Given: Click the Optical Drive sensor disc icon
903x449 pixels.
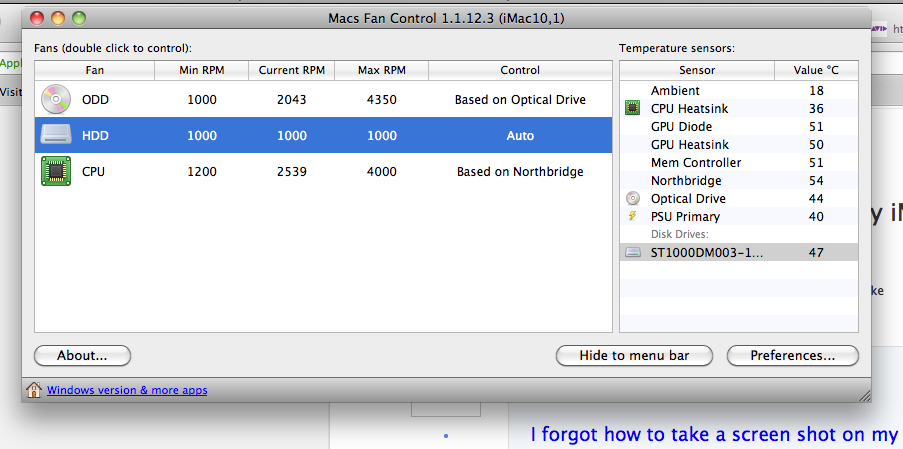Looking at the screenshot, I should tap(633, 199).
